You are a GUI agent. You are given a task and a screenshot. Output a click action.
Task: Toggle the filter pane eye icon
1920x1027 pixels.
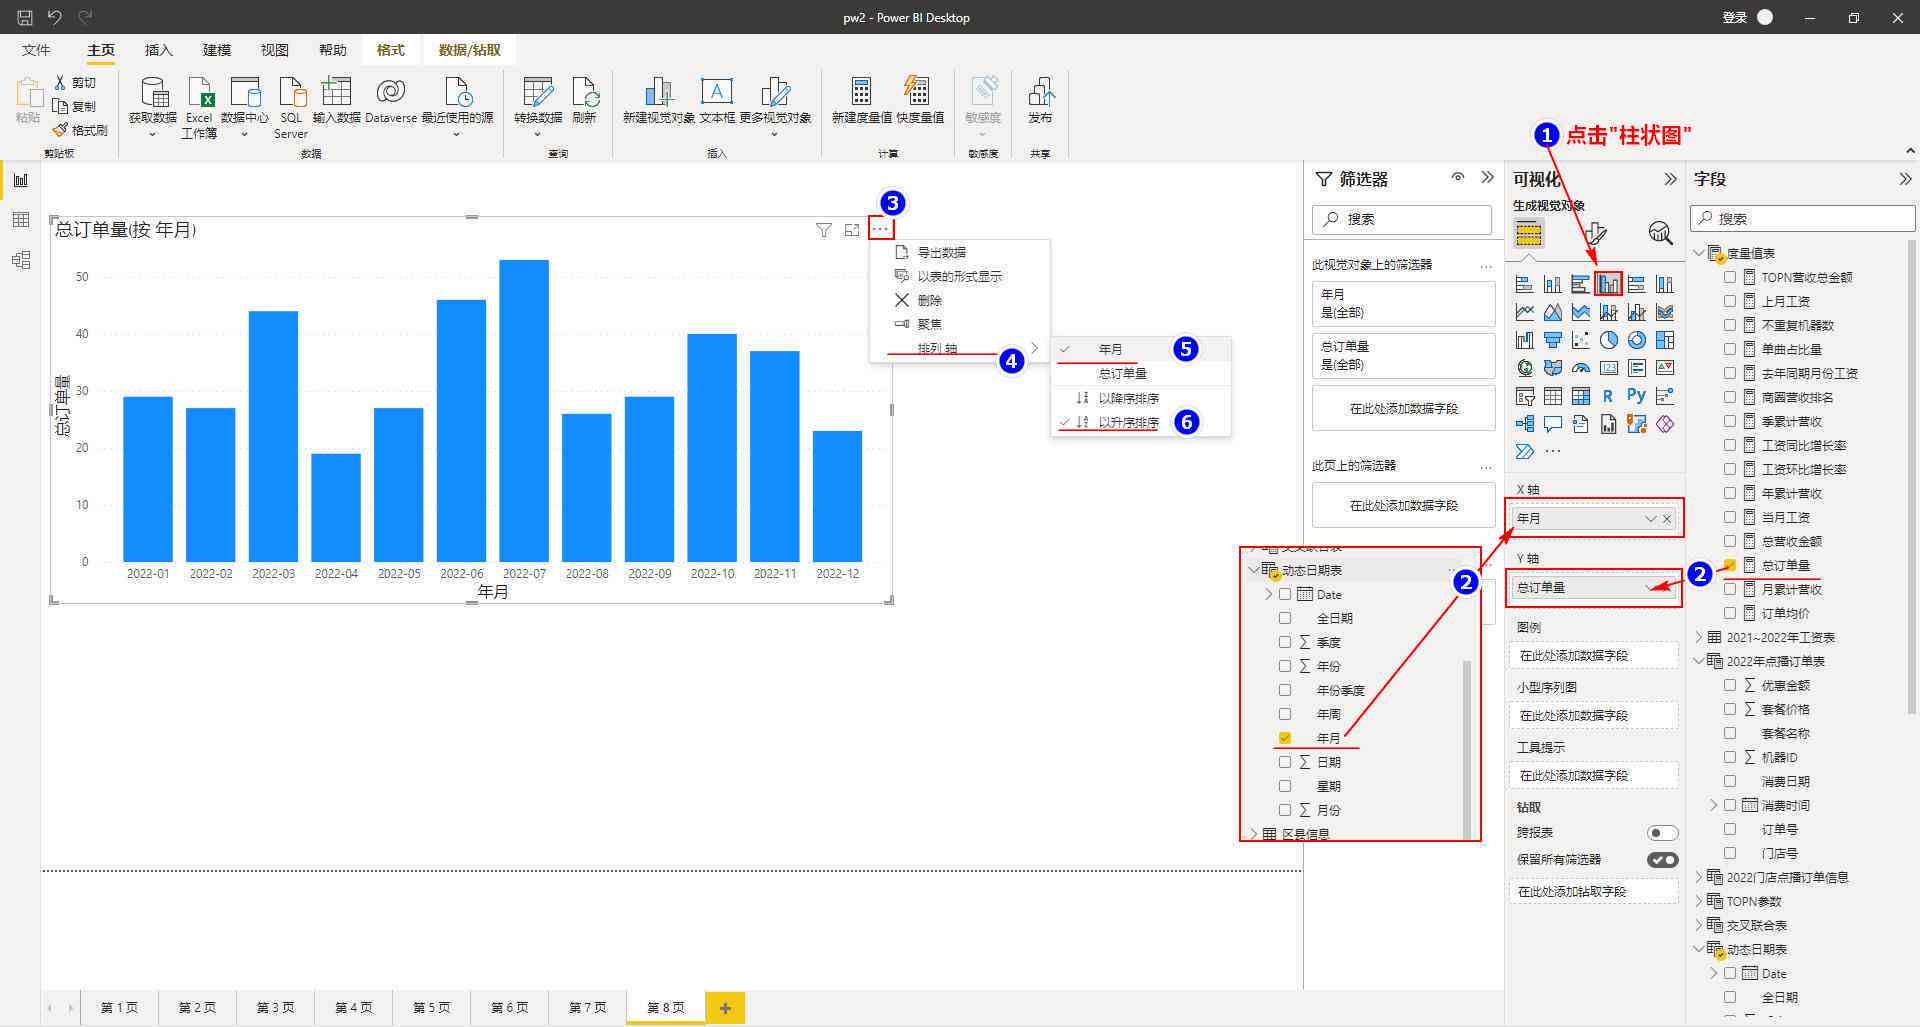coord(1458,177)
